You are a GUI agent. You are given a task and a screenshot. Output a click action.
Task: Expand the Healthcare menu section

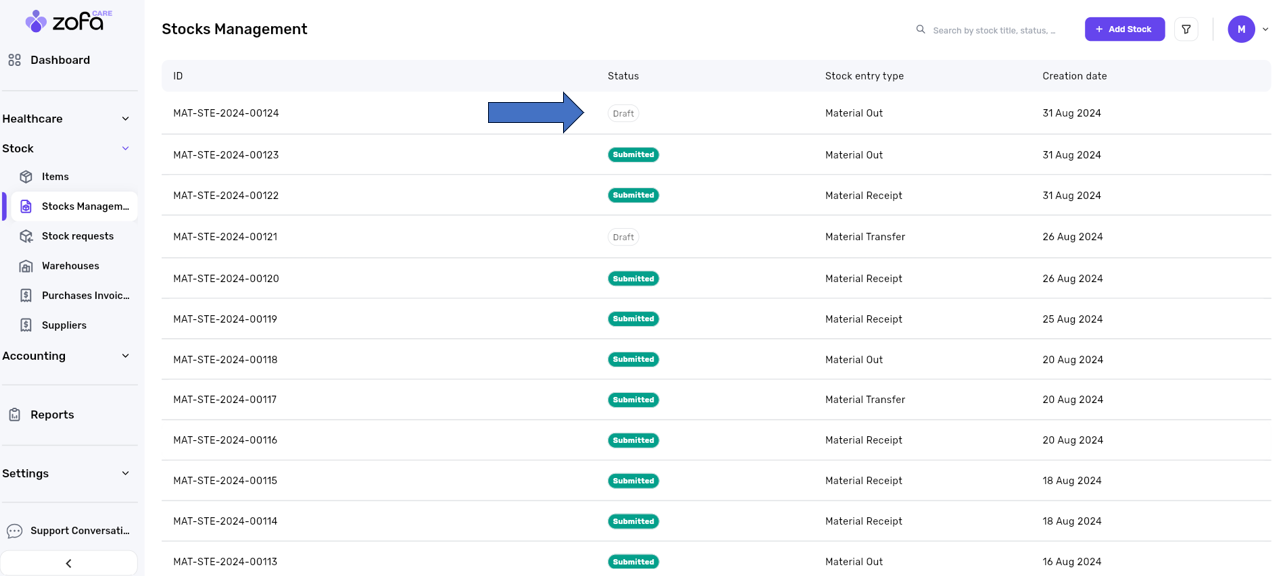click(x=125, y=119)
